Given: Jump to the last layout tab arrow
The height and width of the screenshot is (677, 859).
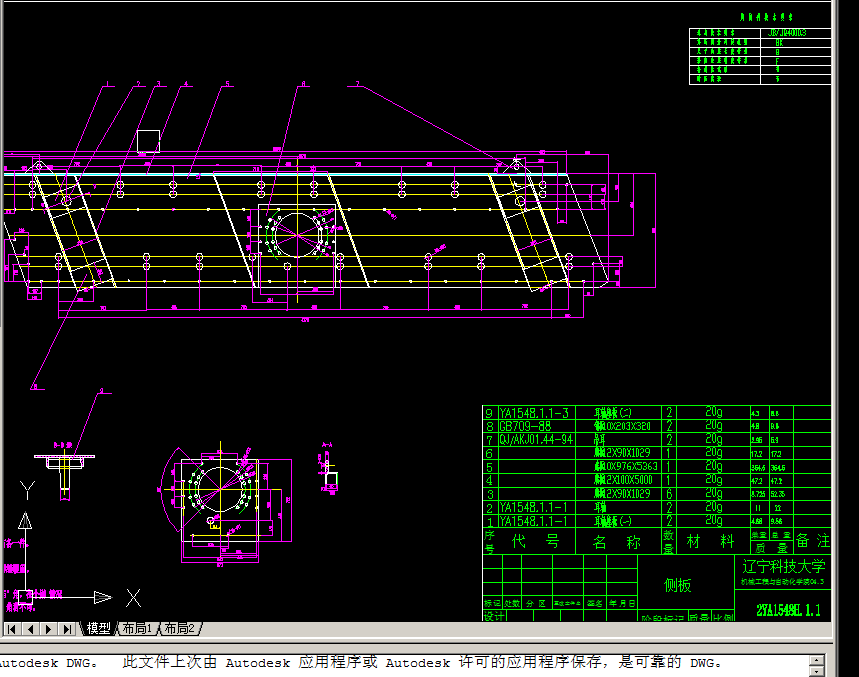Looking at the screenshot, I should [67, 629].
